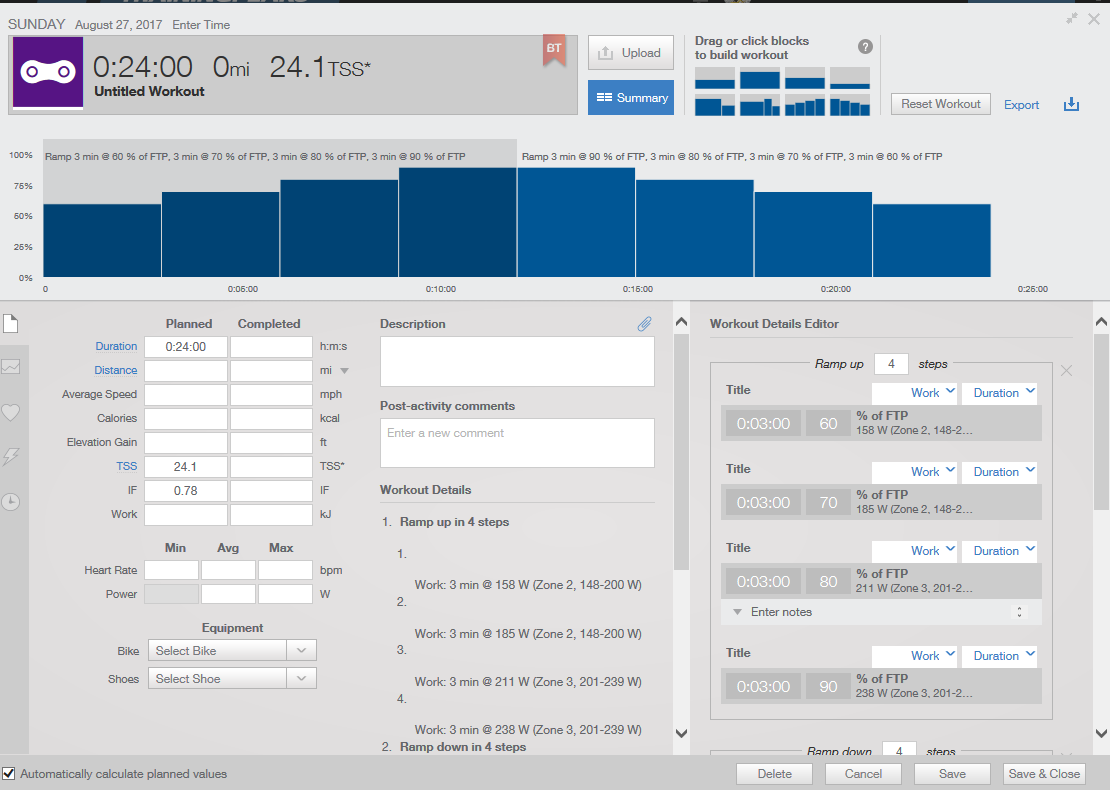The width and height of the screenshot is (1110, 790).
Task: Add the four-step ramp up workout block
Action: [x=804, y=105]
